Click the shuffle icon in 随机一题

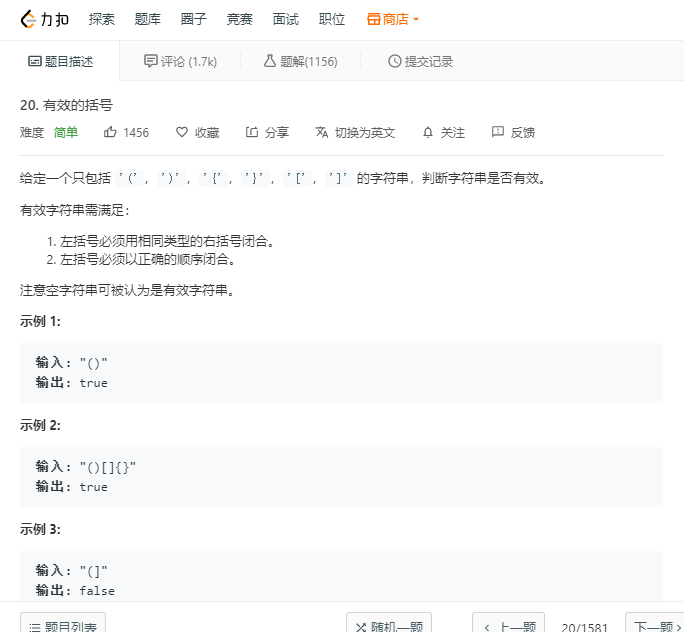tap(360, 627)
